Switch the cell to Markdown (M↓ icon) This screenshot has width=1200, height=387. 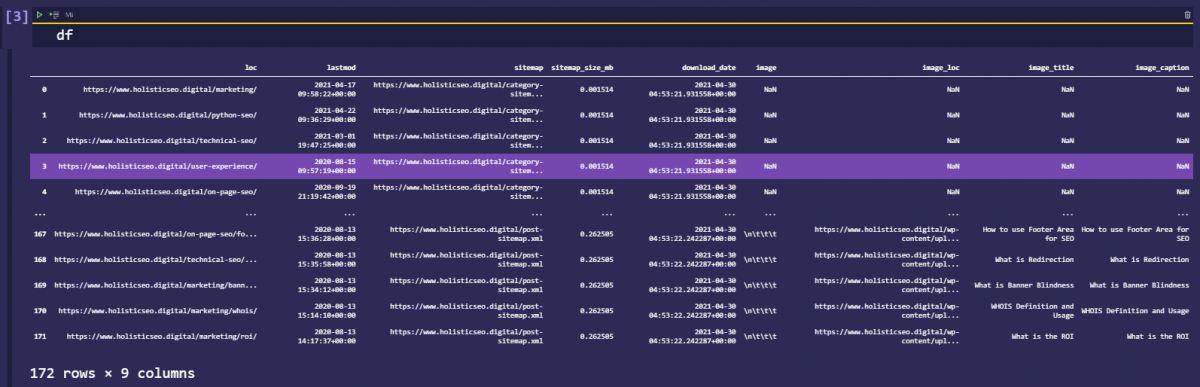(69, 15)
